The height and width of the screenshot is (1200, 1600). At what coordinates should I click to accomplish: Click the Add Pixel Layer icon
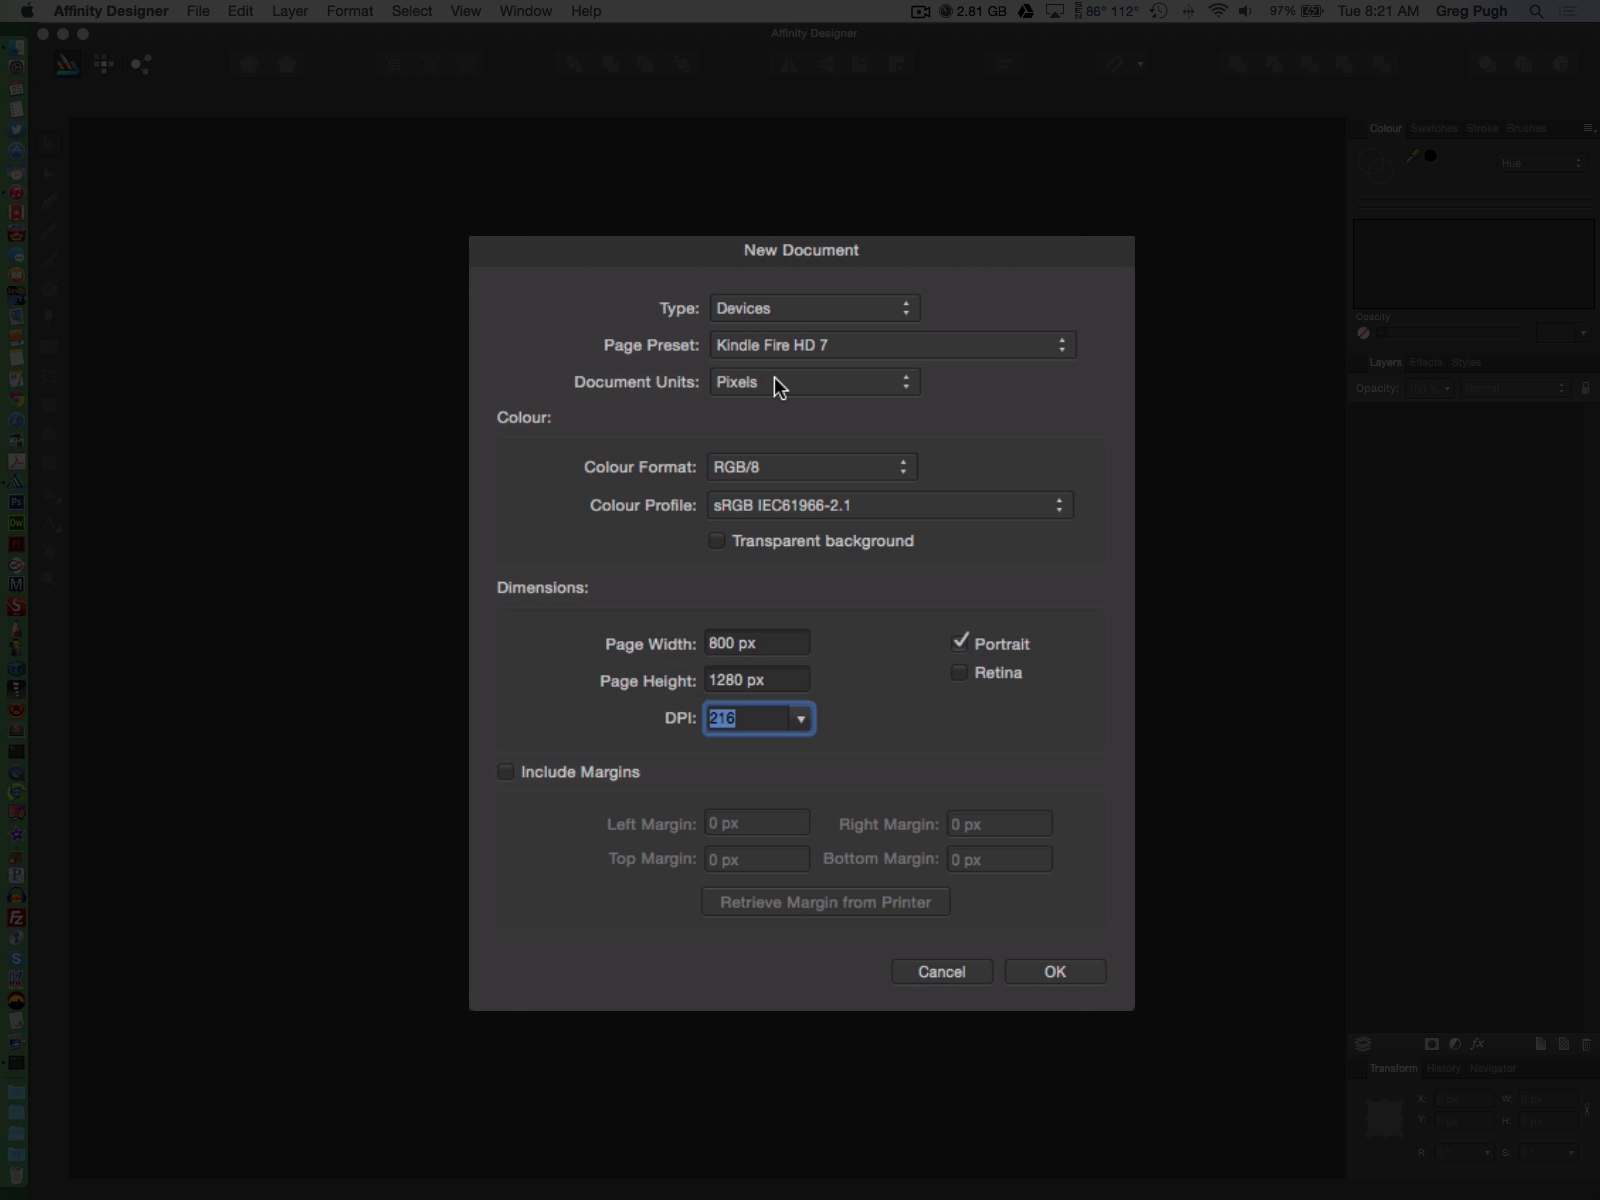(x=1564, y=1044)
